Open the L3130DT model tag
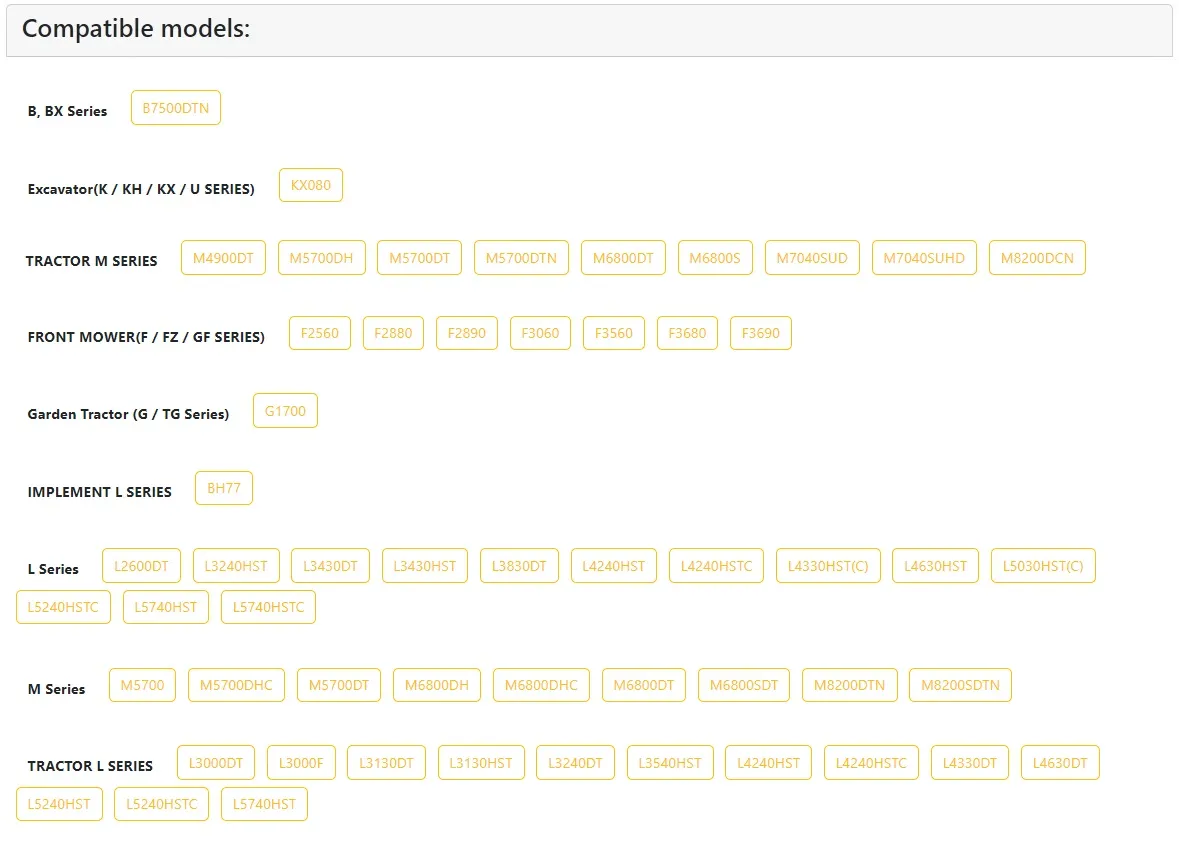Screen dimensions: 1179x854 (386, 763)
